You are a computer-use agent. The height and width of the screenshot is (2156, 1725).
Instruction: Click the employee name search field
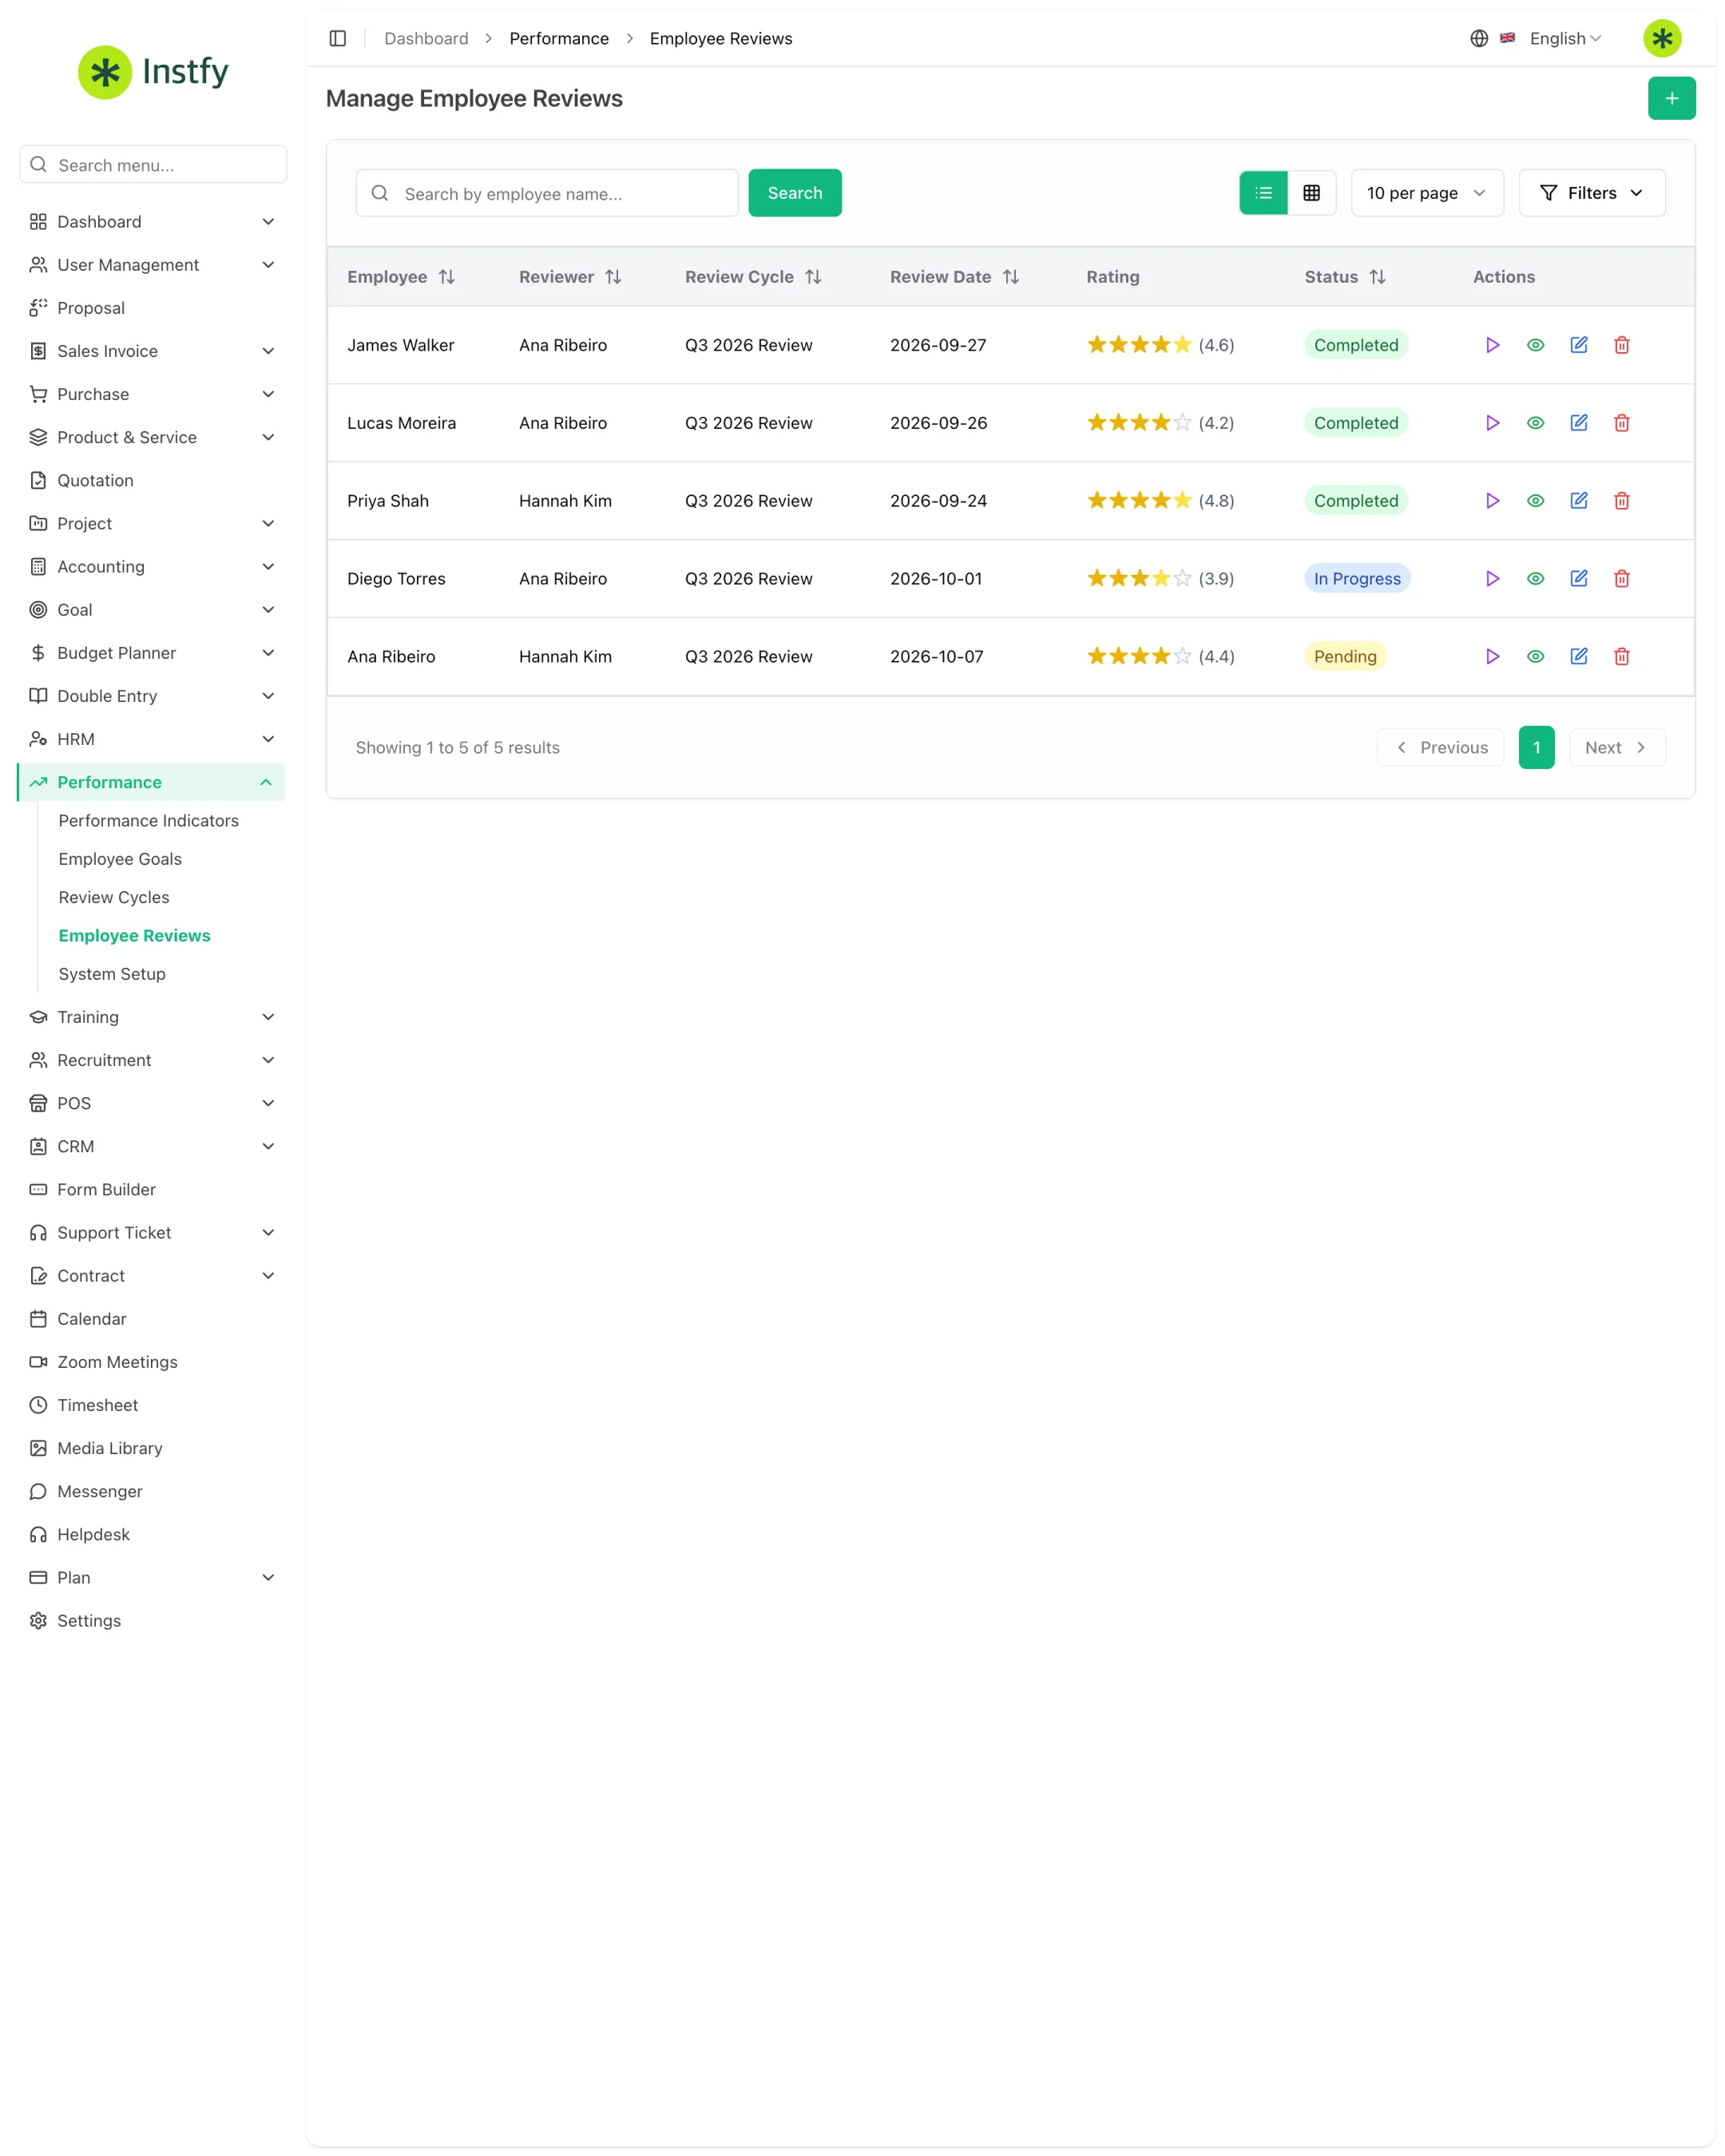547,193
